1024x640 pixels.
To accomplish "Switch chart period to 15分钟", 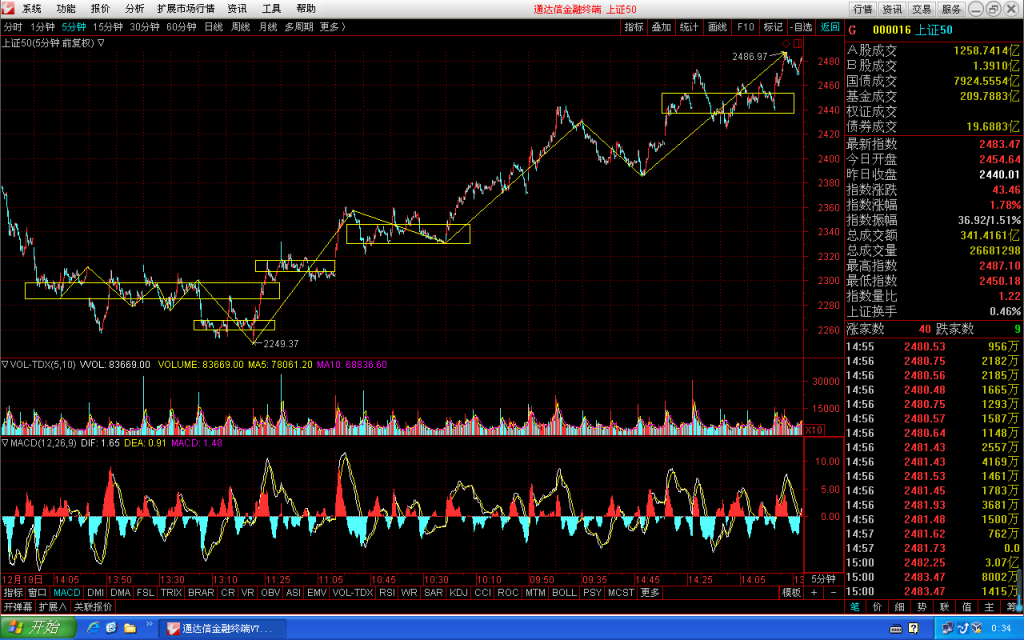I will pyautogui.click(x=108, y=27).
